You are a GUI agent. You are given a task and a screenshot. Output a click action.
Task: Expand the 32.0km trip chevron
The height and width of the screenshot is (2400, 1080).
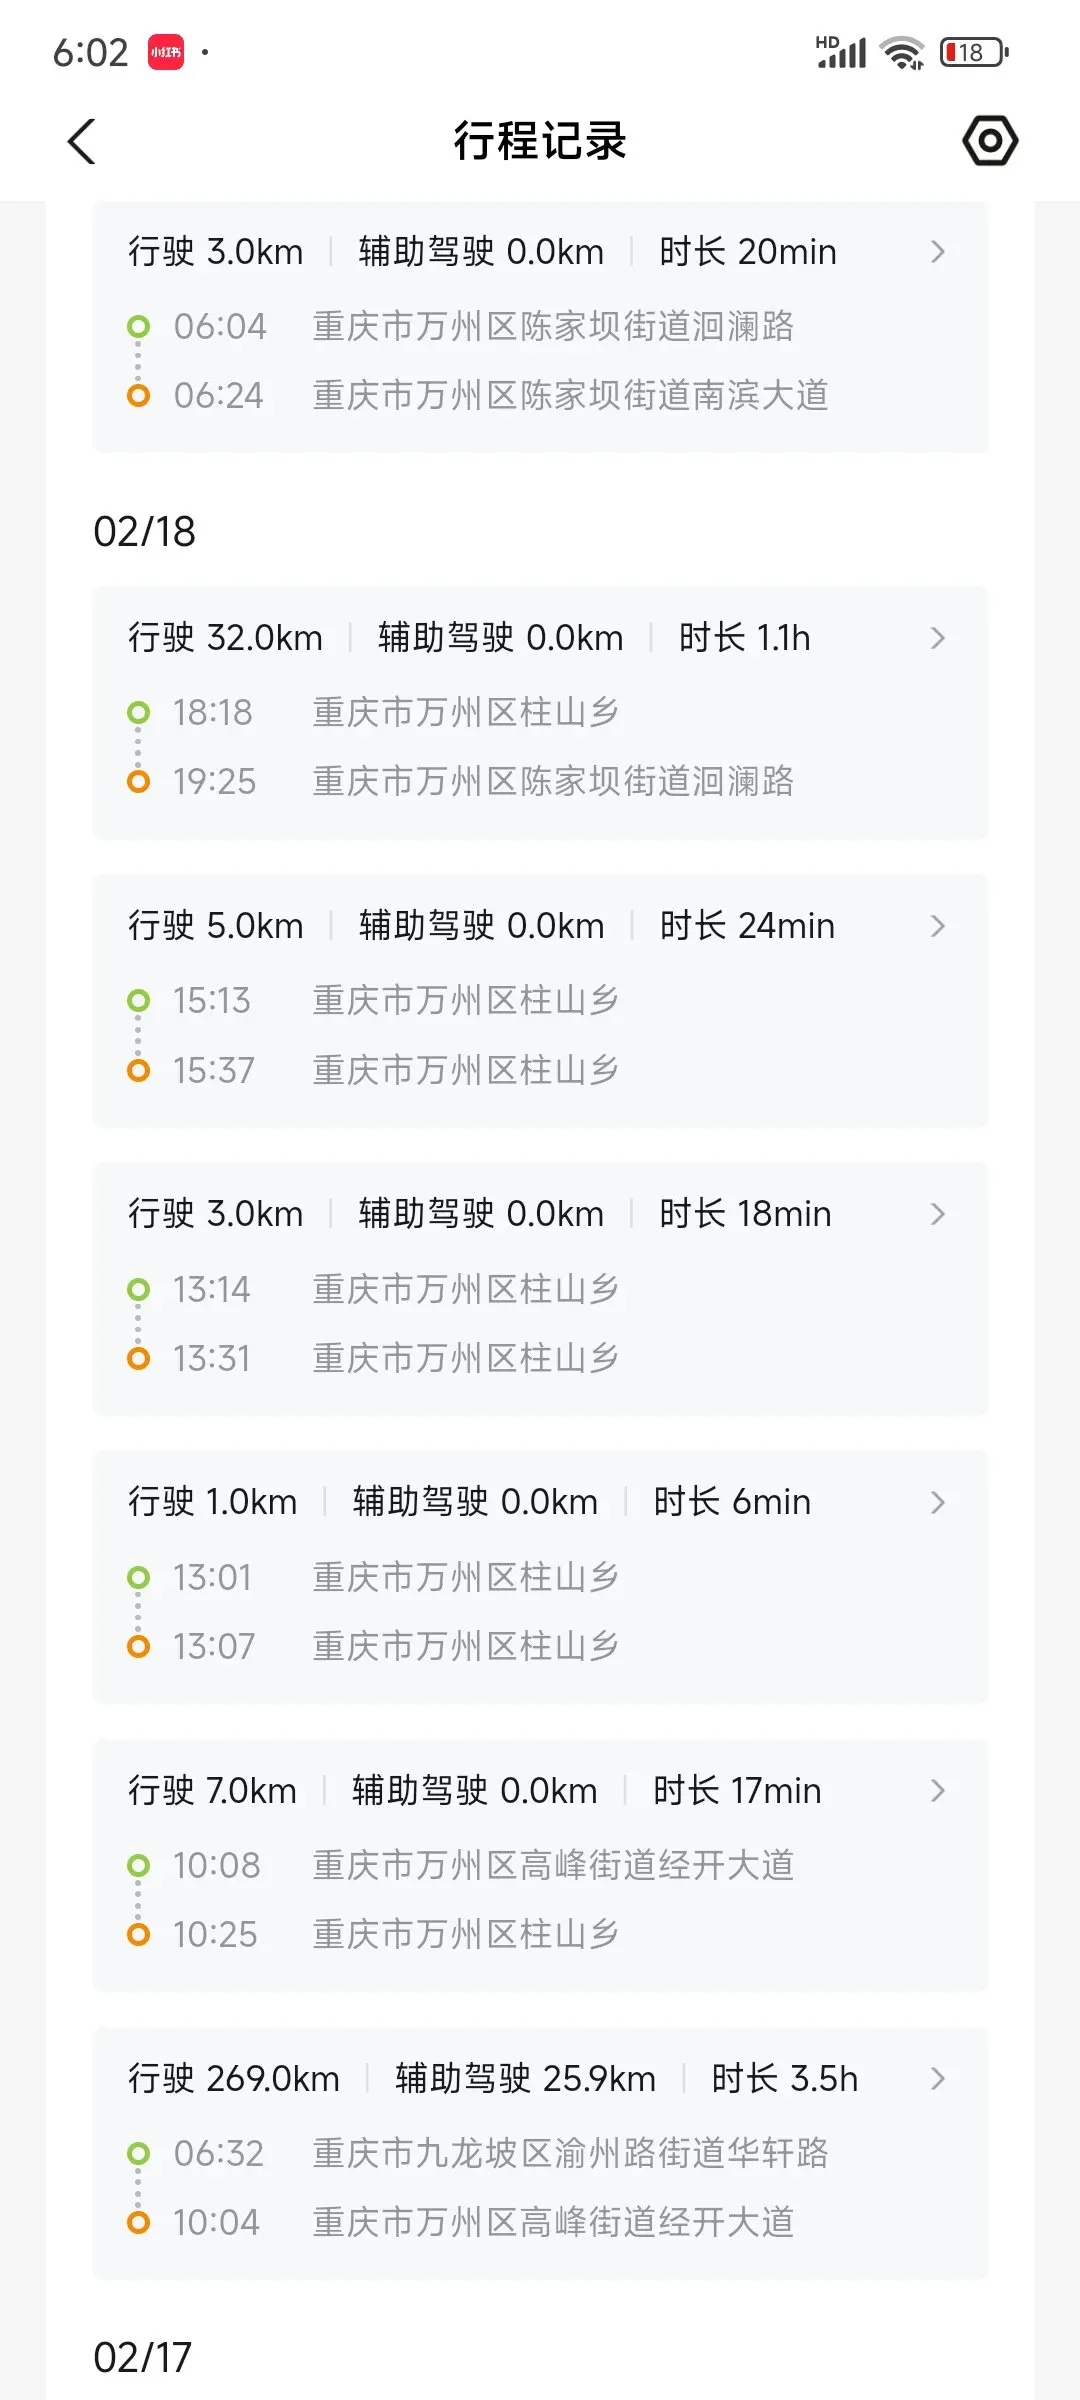(x=937, y=638)
